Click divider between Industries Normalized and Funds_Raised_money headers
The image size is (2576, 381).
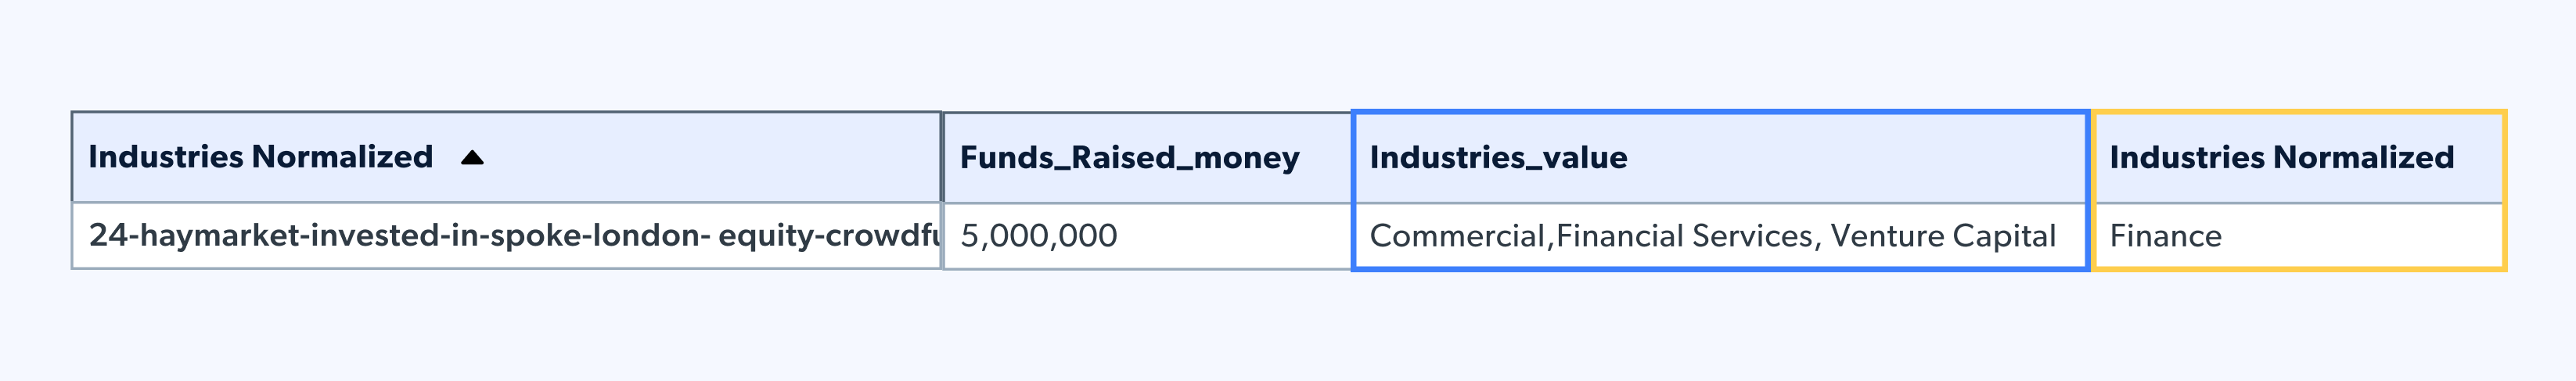coord(941,157)
